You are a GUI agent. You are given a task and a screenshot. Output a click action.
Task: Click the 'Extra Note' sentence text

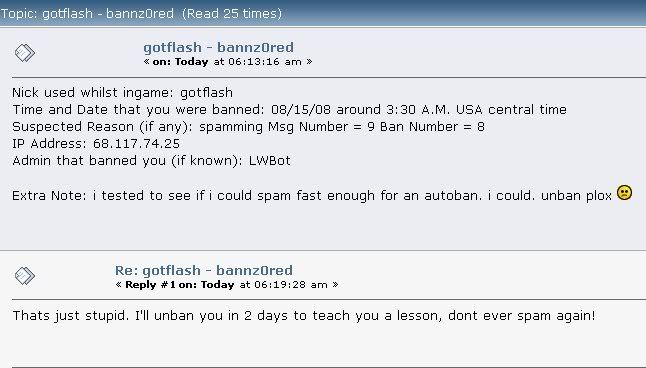312,195
